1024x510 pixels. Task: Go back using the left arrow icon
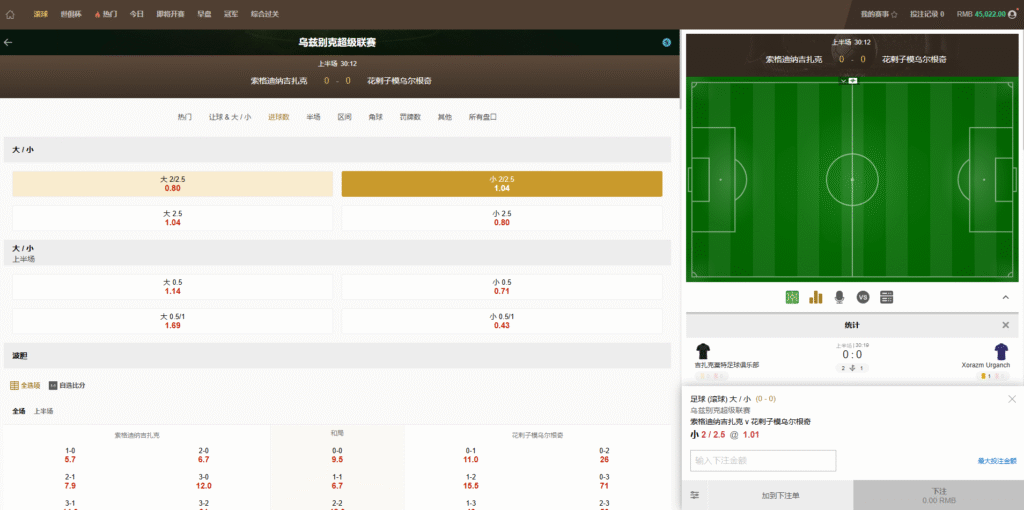coord(9,43)
